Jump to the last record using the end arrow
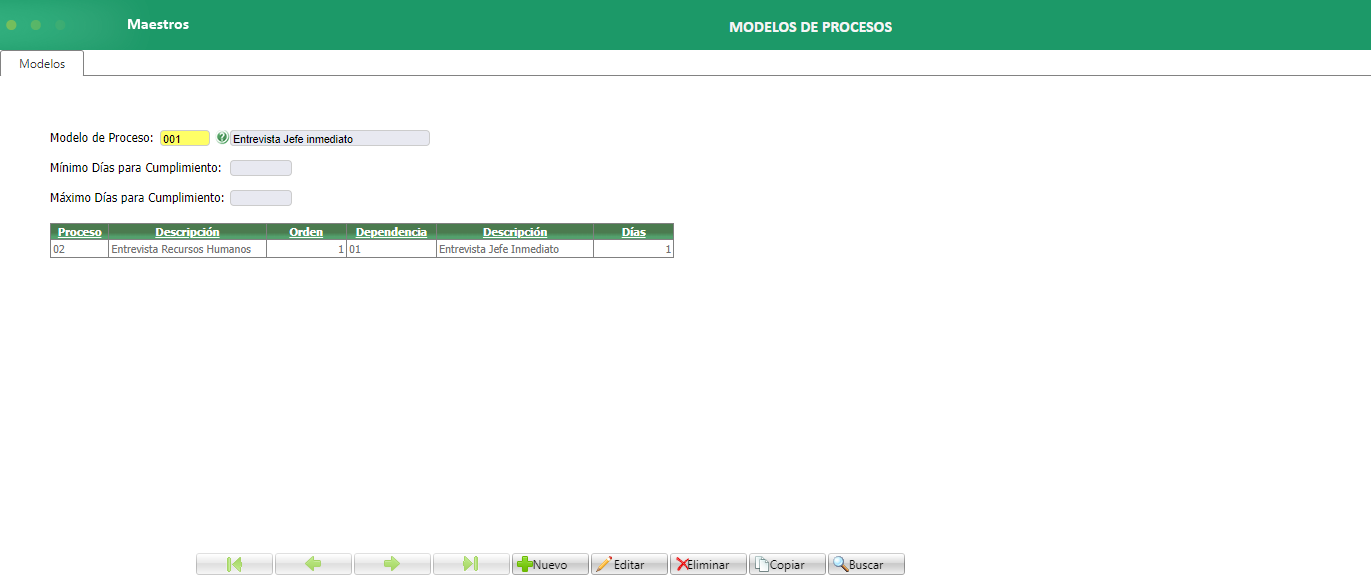 (x=470, y=563)
